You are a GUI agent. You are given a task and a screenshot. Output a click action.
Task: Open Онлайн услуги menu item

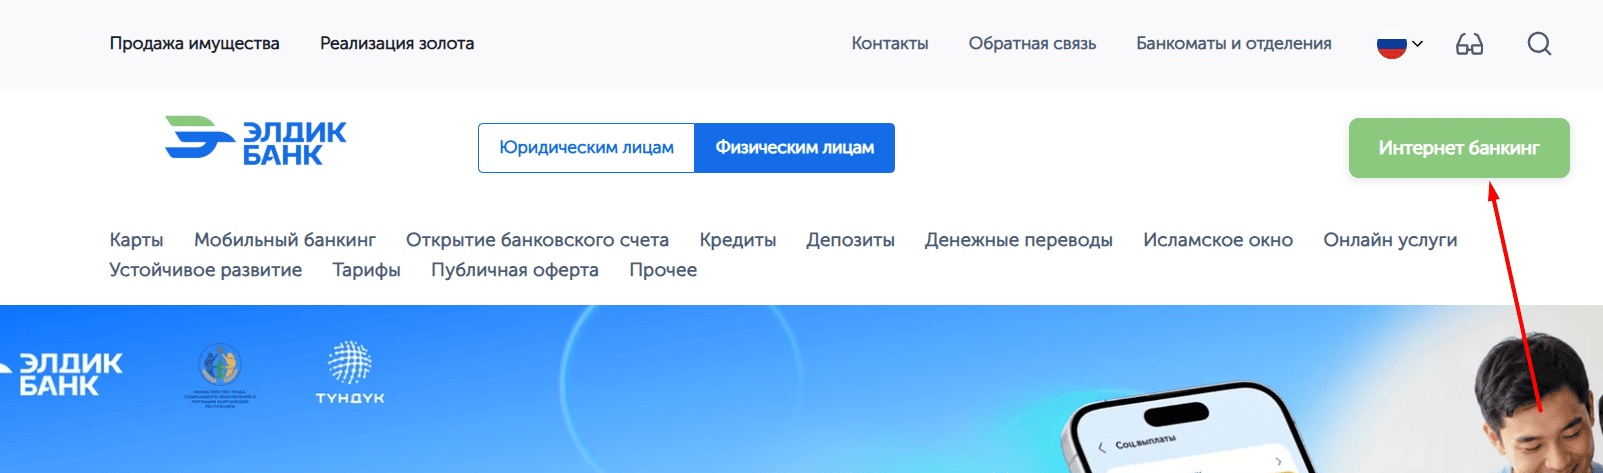tap(1390, 240)
